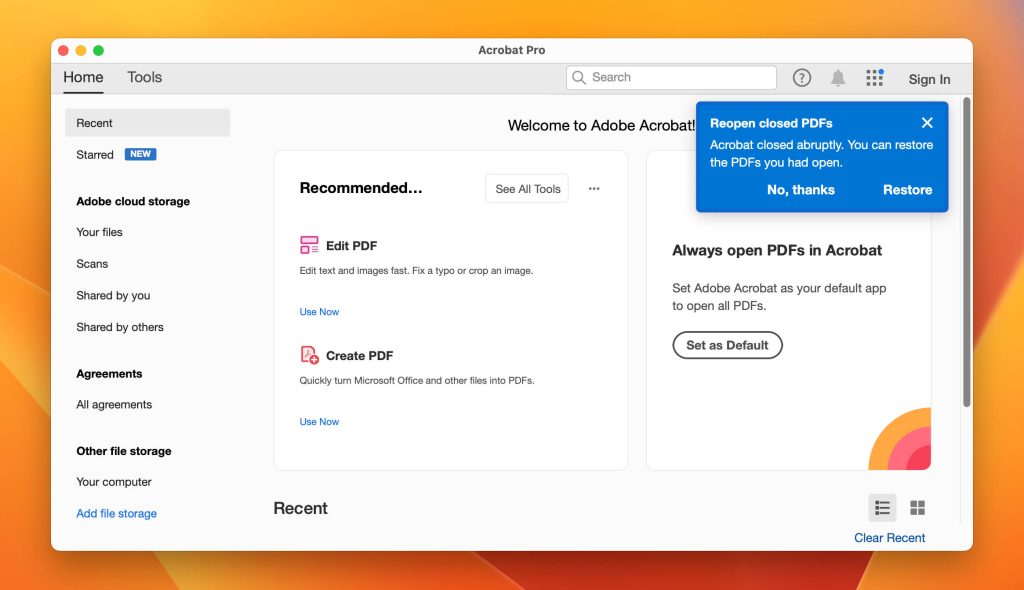Click Use Now under Edit PDF
The height and width of the screenshot is (590, 1024).
pos(319,312)
